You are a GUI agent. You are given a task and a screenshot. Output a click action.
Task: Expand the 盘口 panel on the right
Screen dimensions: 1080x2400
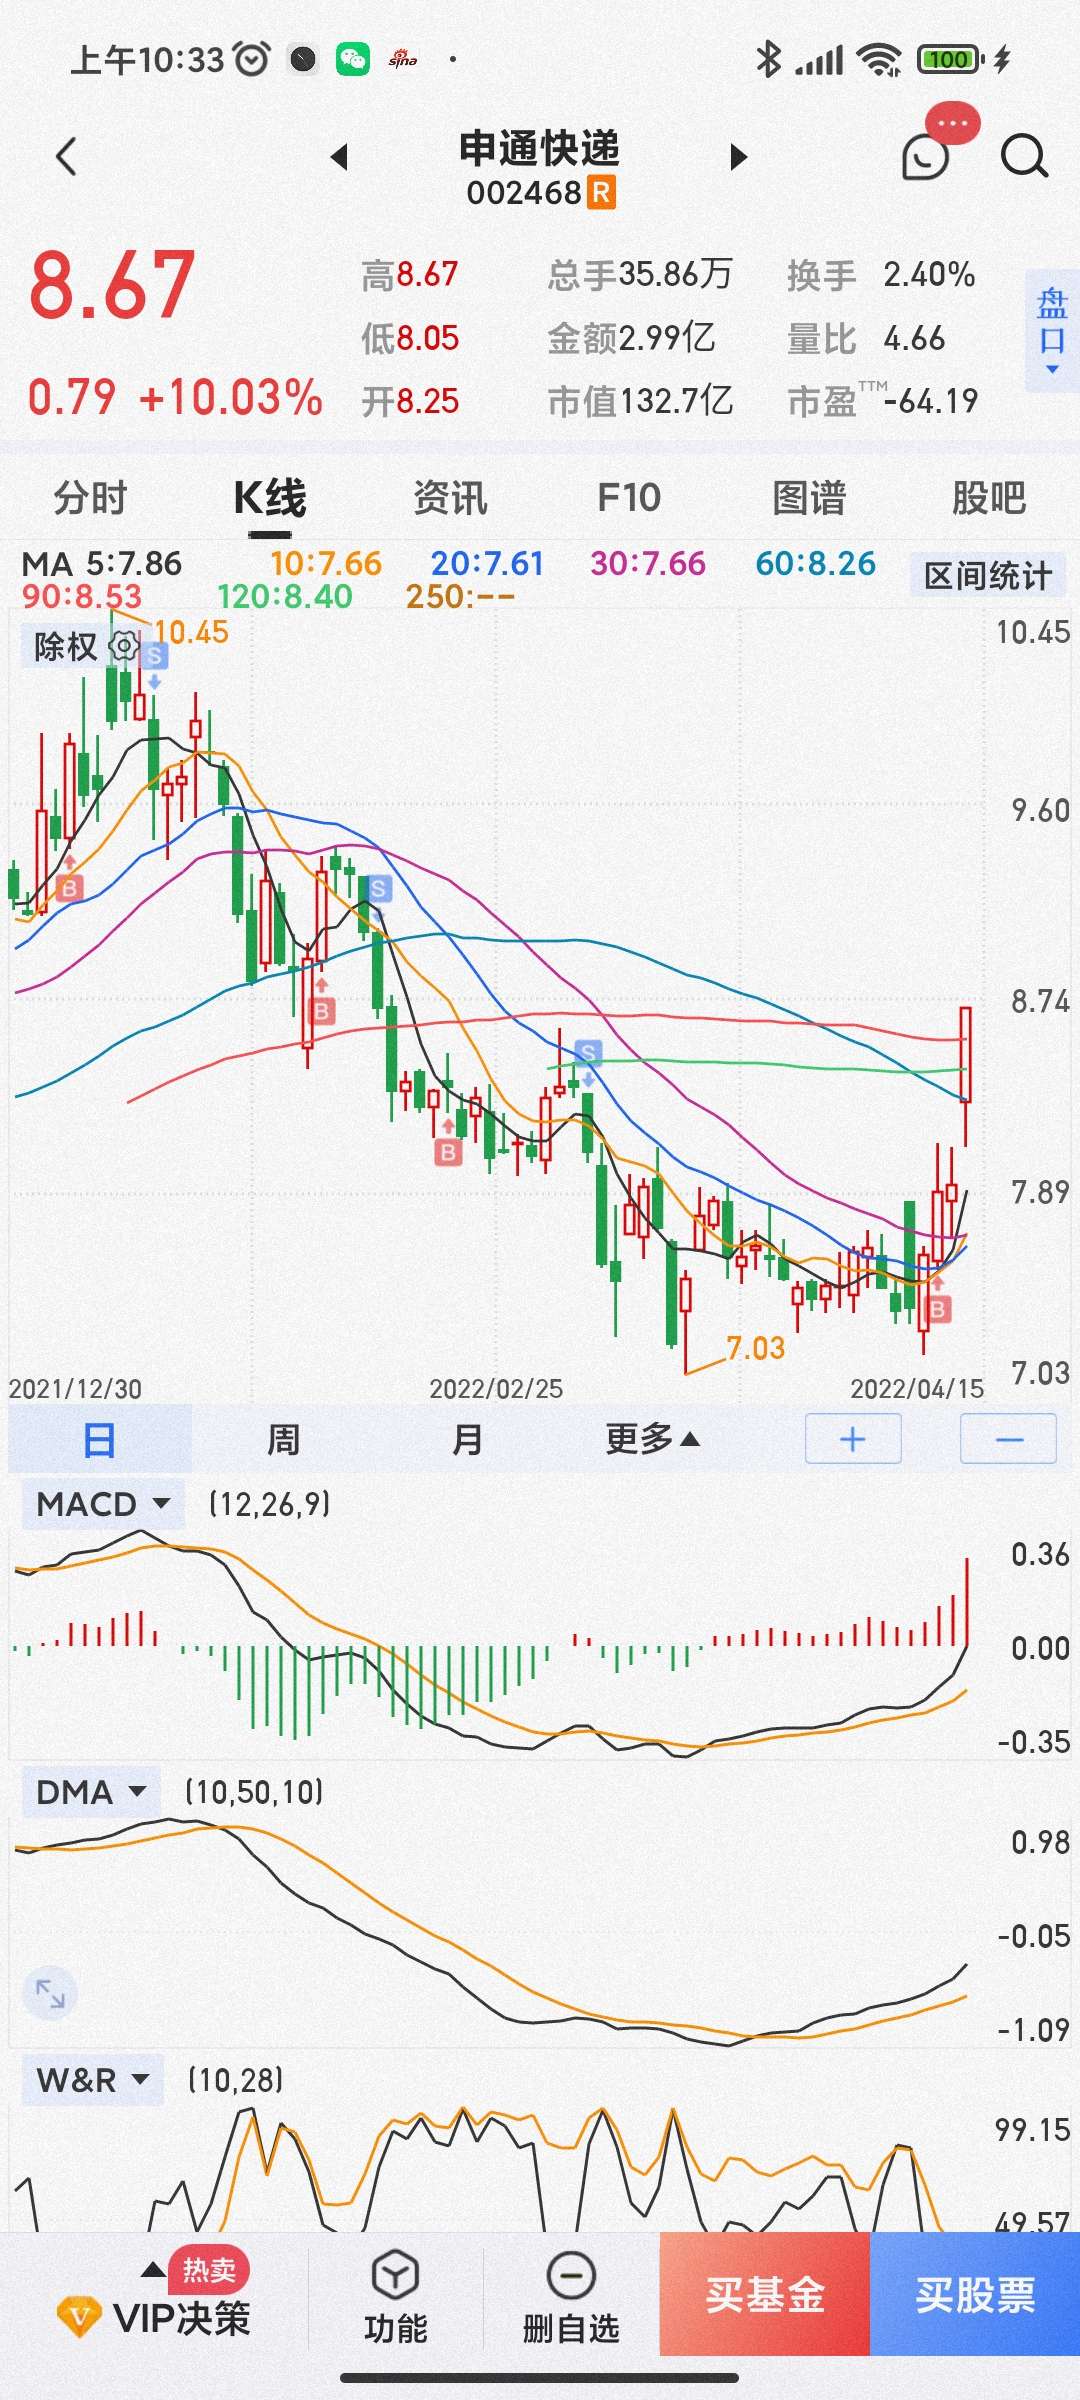click(1052, 330)
